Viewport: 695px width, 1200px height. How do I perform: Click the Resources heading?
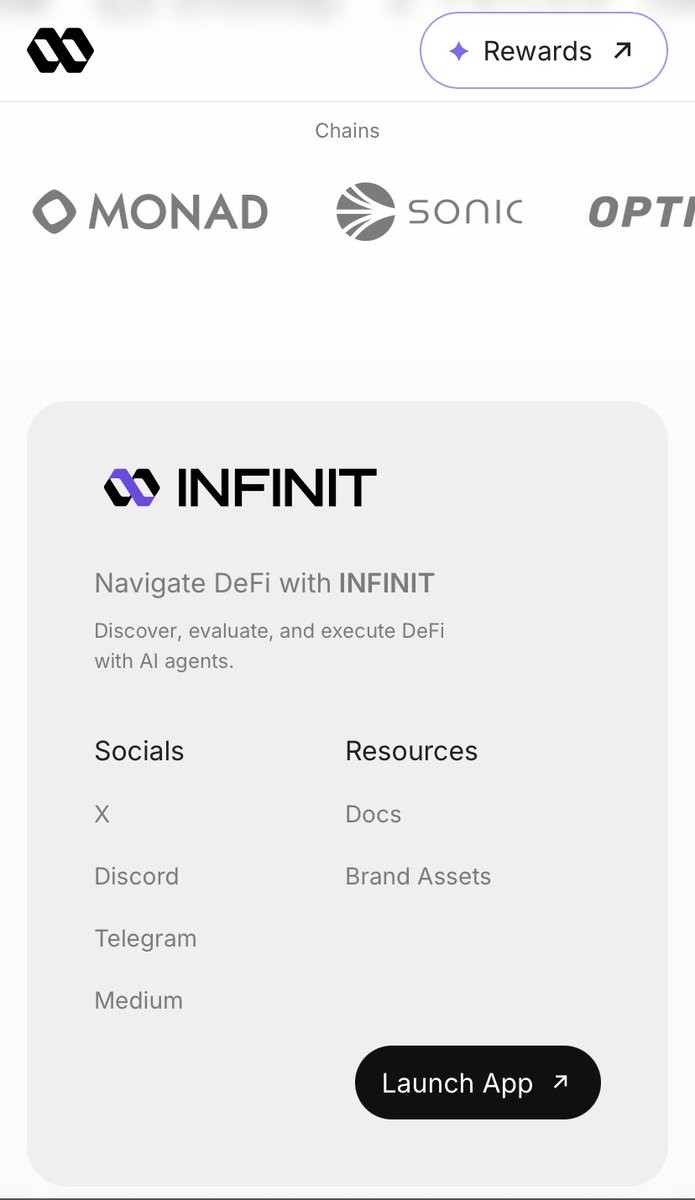click(412, 751)
